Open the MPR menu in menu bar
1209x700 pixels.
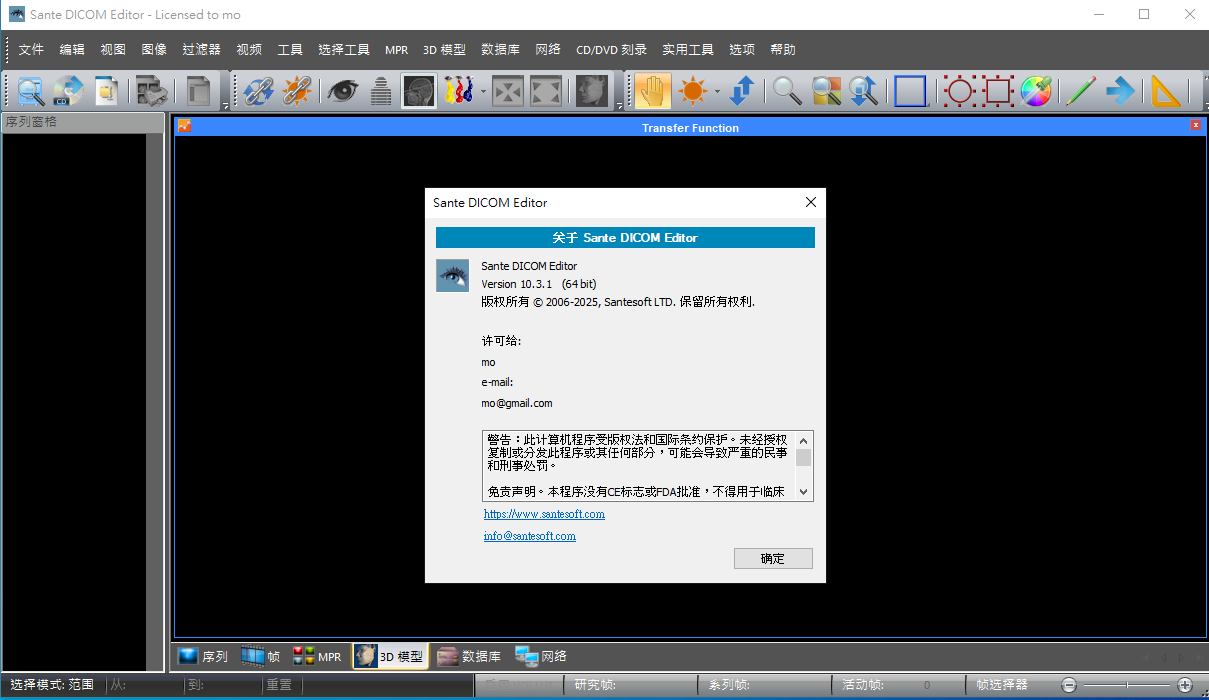[x=397, y=49]
